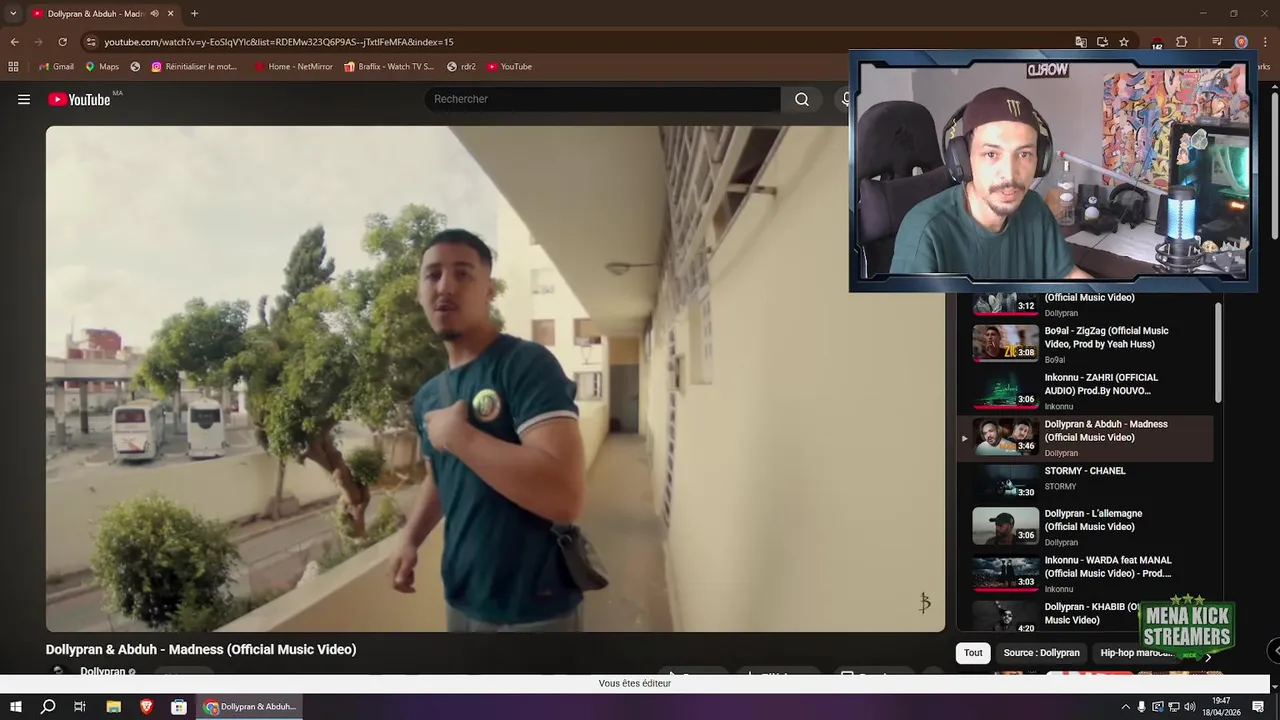Bookmark this page with the star icon
The image size is (1280, 720).
[x=1124, y=42]
